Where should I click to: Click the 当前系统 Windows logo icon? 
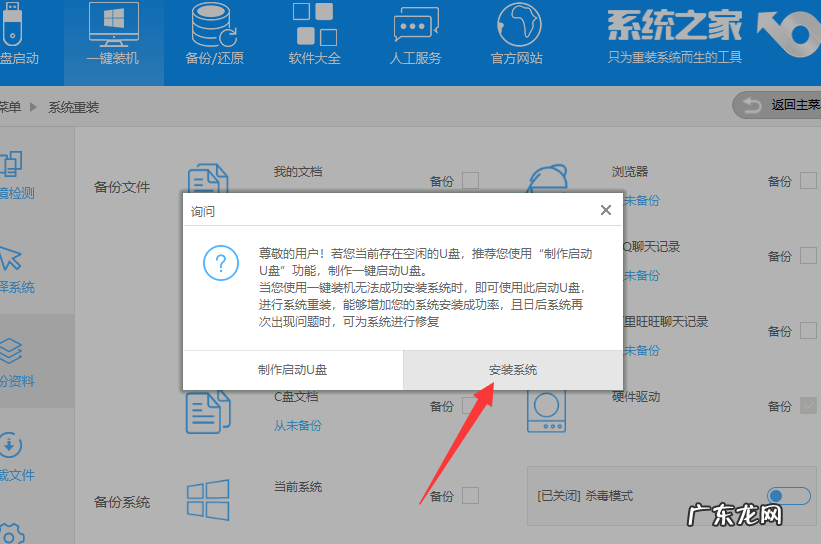(208, 499)
